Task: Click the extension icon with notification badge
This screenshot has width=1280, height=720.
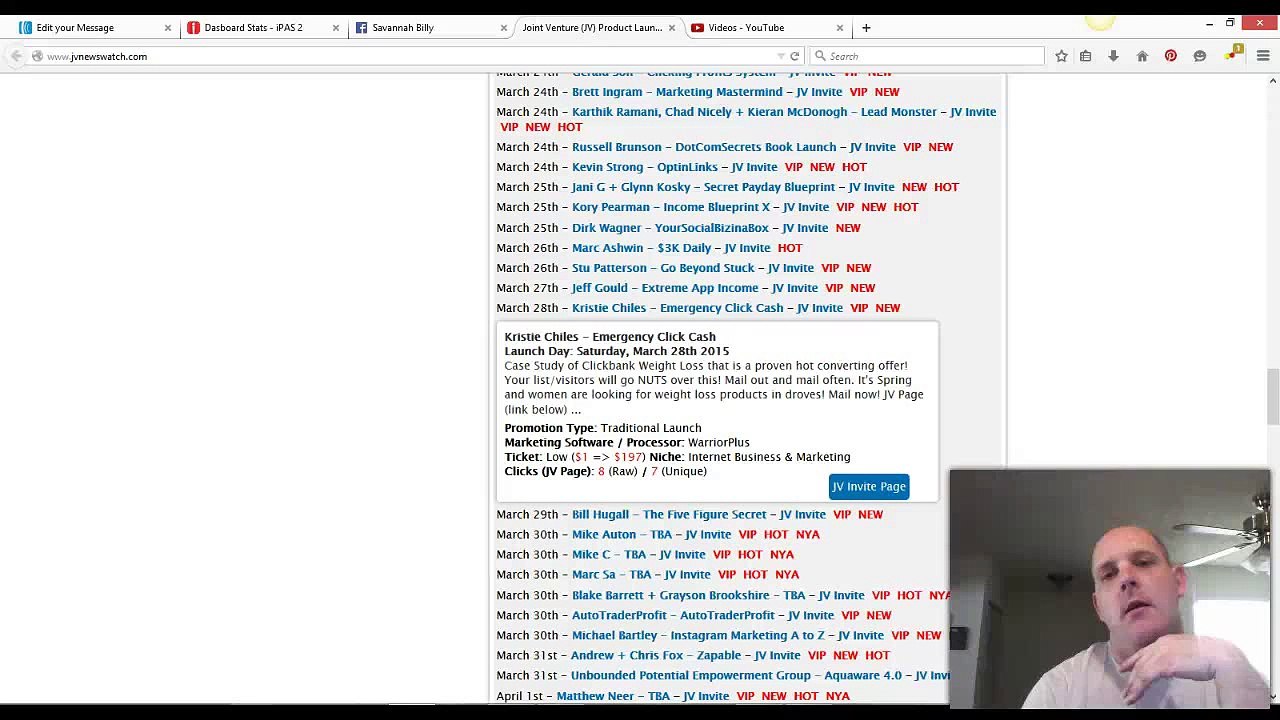Action: (x=1233, y=53)
